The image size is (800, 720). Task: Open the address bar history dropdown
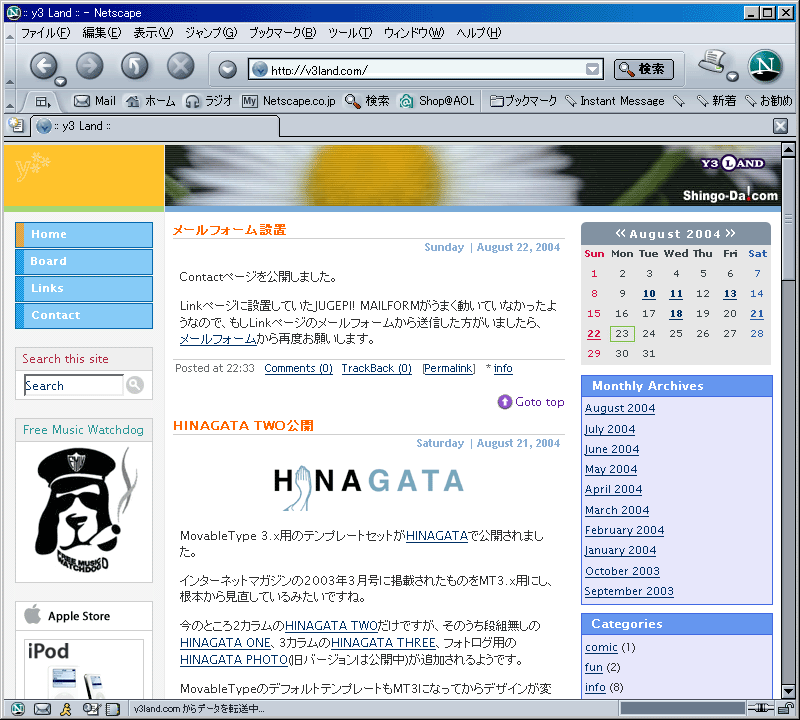[592, 69]
